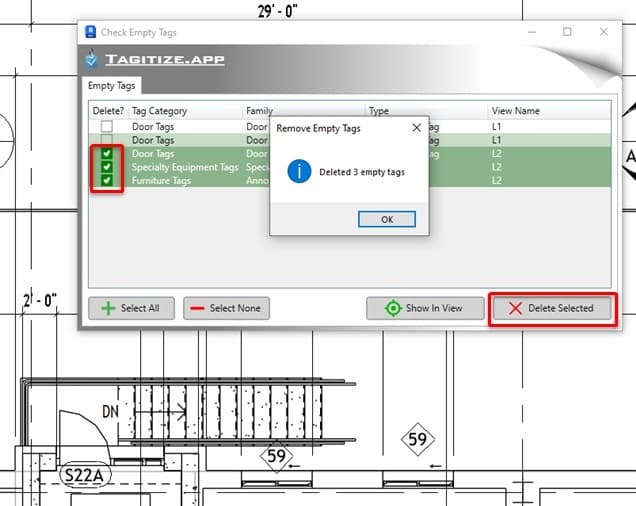This screenshot has width=636, height=506.
Task: Click the Tagitize logo icon in banner
Action: coord(92,58)
